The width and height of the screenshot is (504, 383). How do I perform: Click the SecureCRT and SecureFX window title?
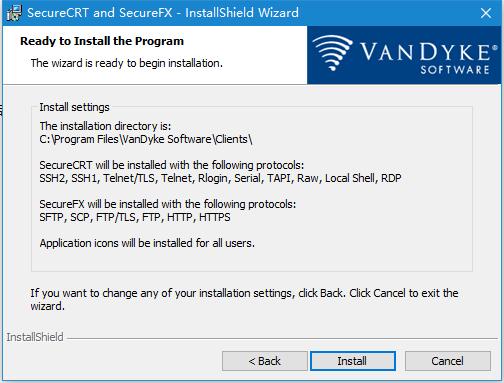[x=163, y=13]
